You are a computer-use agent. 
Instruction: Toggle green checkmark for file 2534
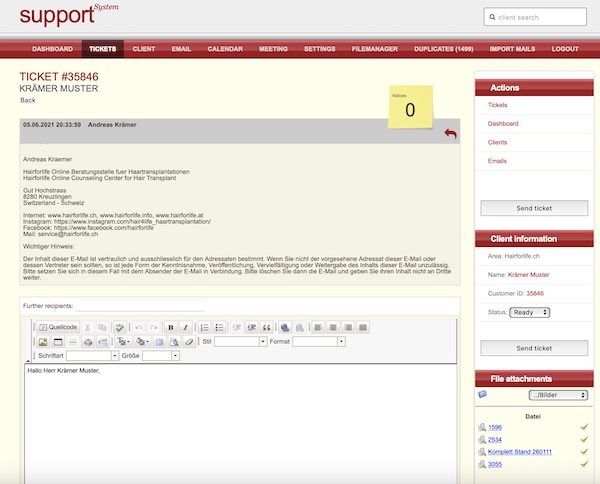pos(584,439)
